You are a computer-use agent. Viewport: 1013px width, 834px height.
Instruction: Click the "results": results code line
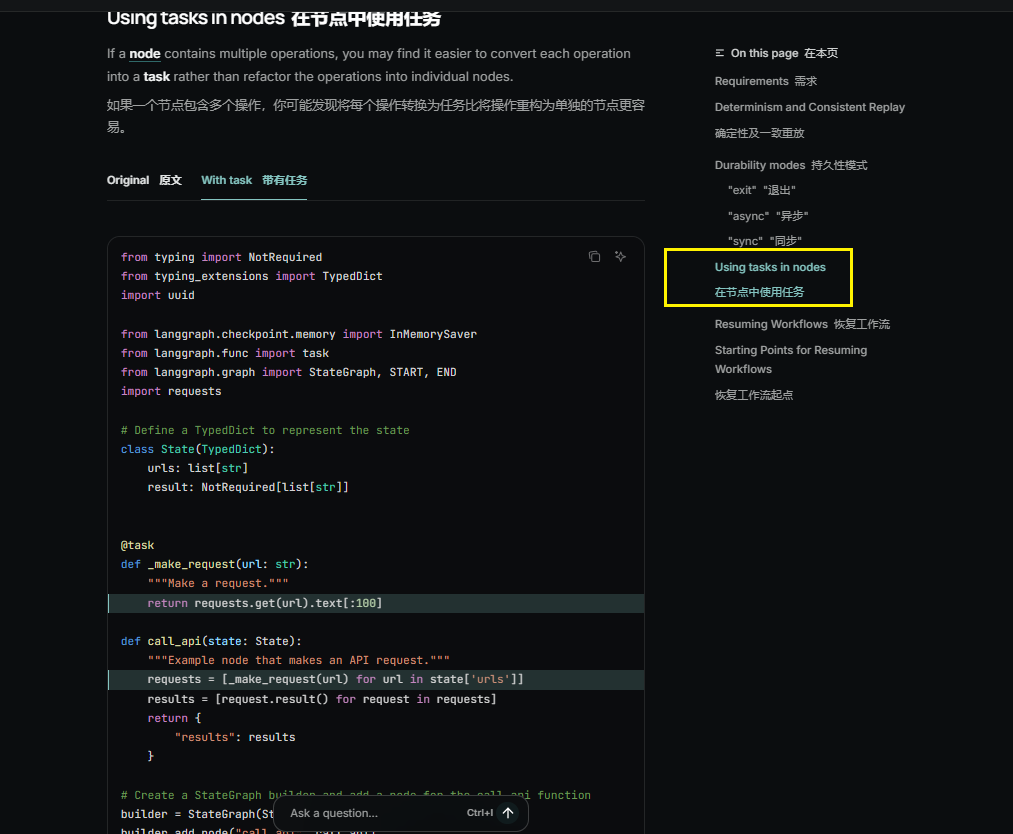235,737
